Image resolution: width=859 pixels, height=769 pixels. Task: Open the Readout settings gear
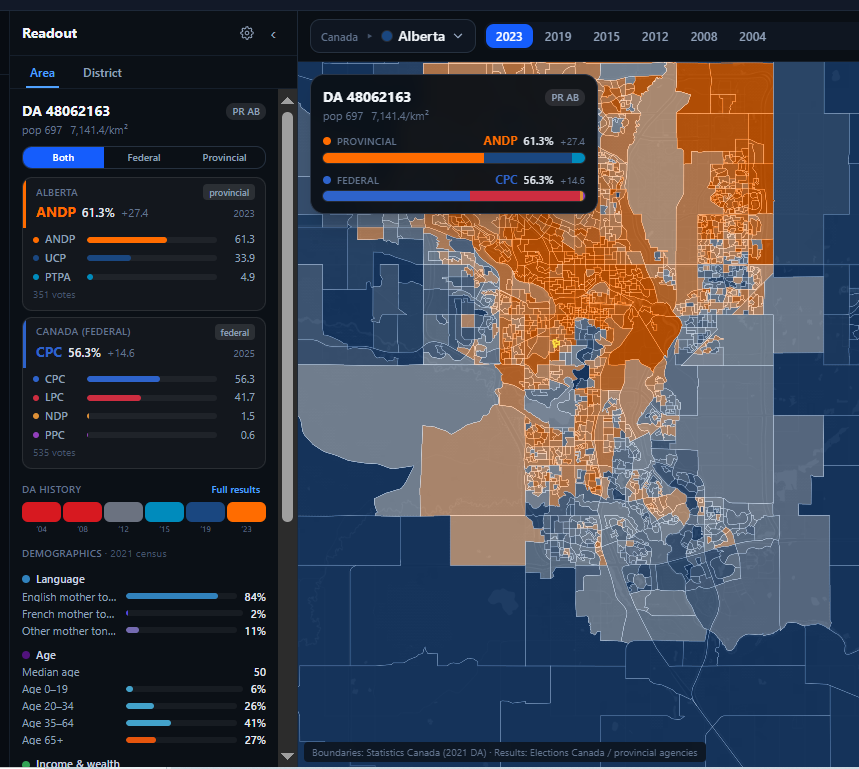coord(247,33)
